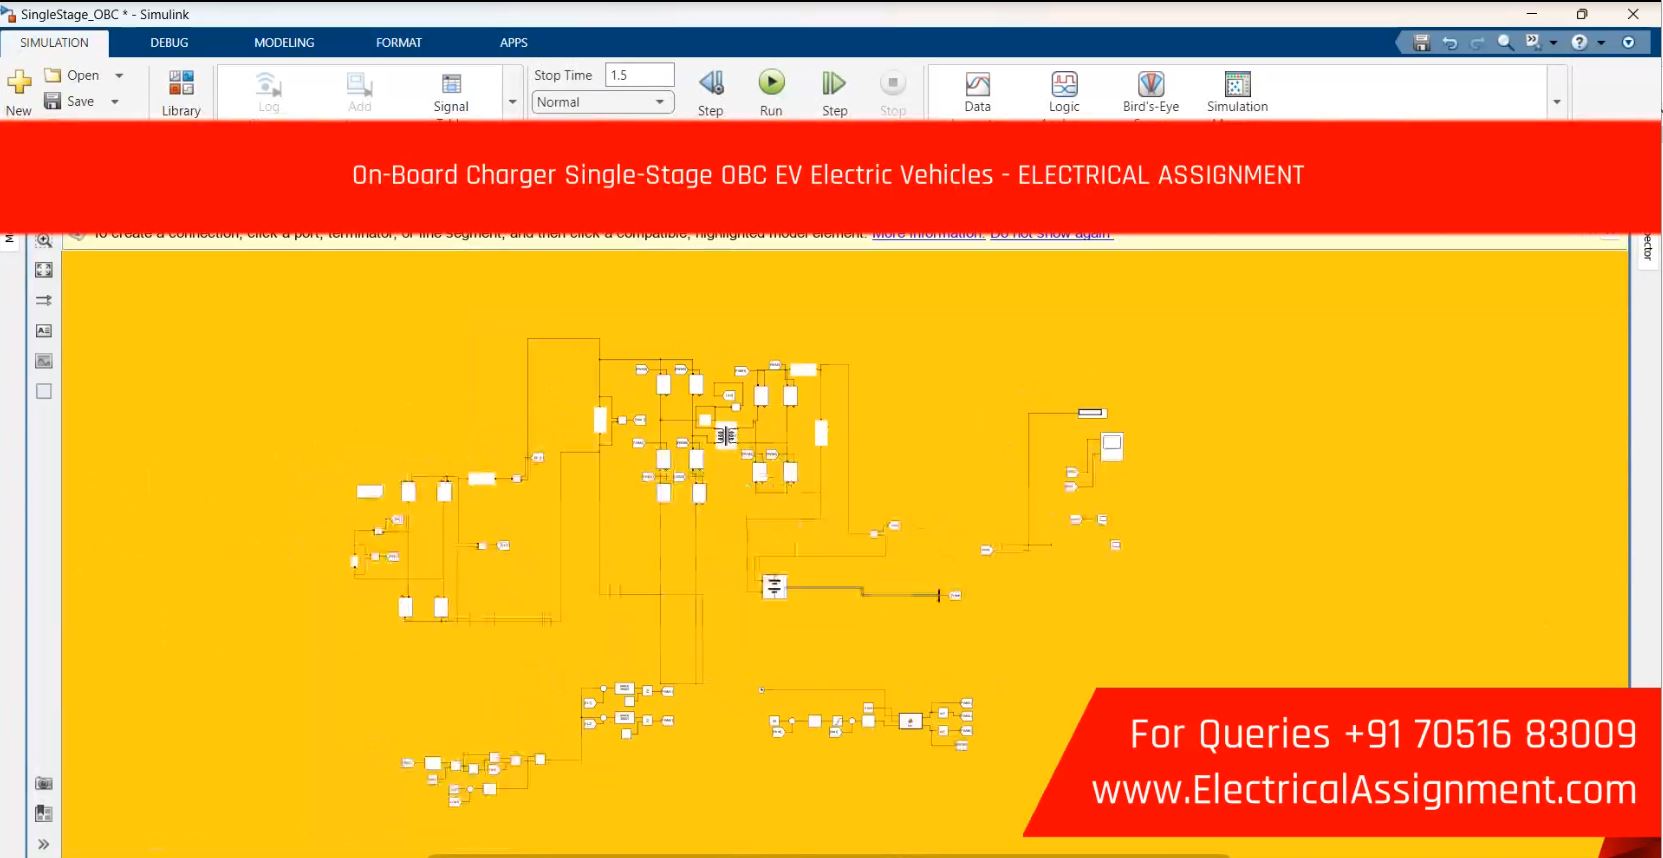Open the Logic Analyzer
Image resolution: width=1663 pixels, height=858 pixels.
[1064, 92]
